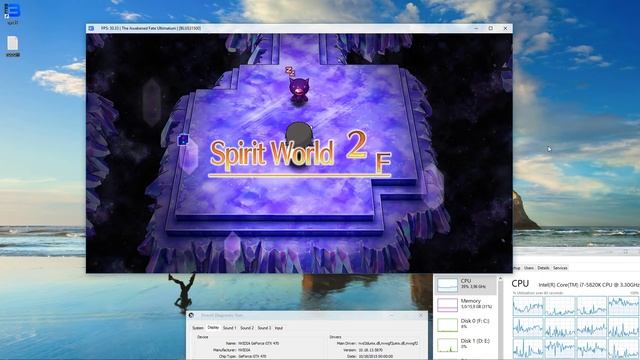640x360 pixels.
Task: Click the game window's title bar icon
Action: coord(91,28)
